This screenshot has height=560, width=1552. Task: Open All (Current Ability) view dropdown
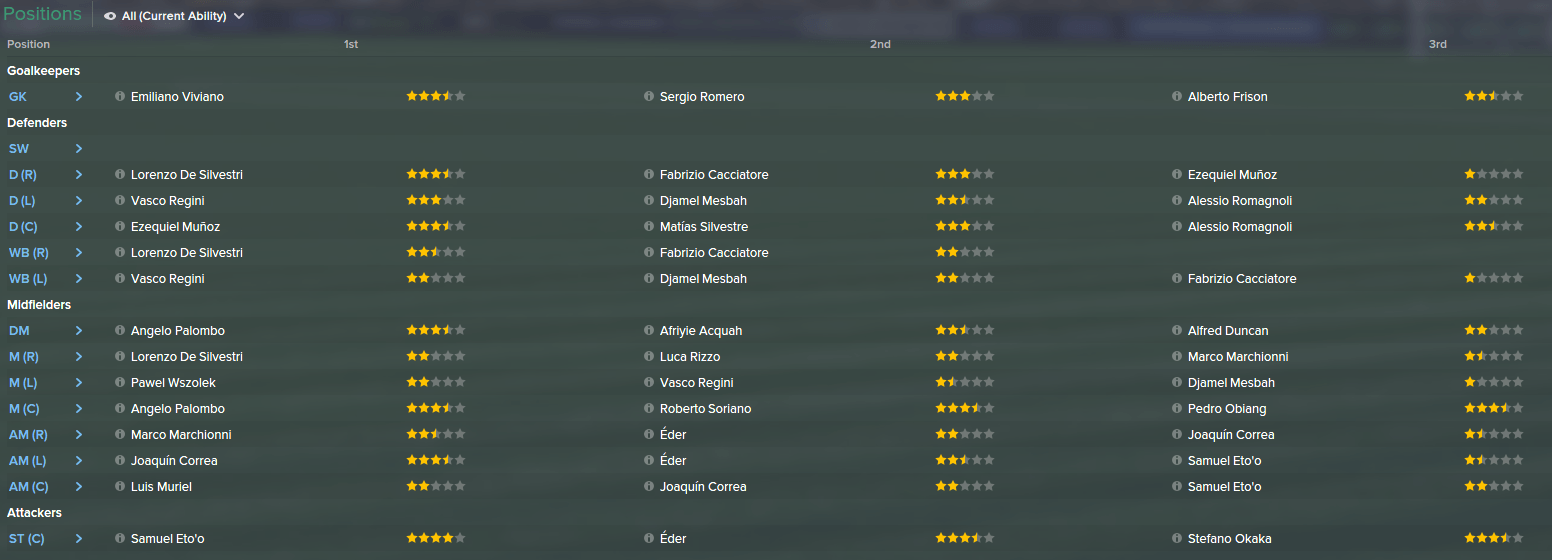(x=174, y=16)
